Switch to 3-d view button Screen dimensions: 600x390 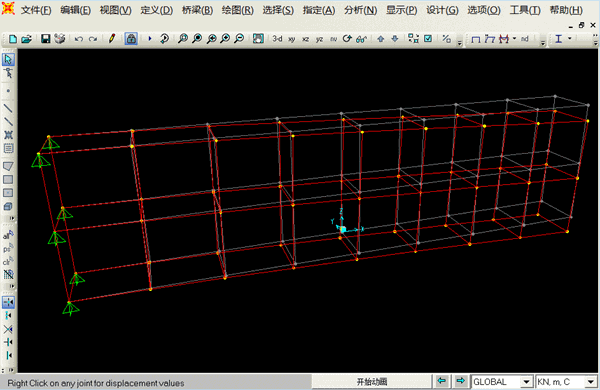pos(277,39)
